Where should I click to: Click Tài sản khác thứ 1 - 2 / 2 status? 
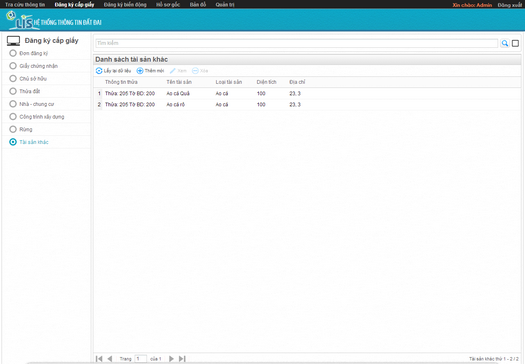(494, 359)
